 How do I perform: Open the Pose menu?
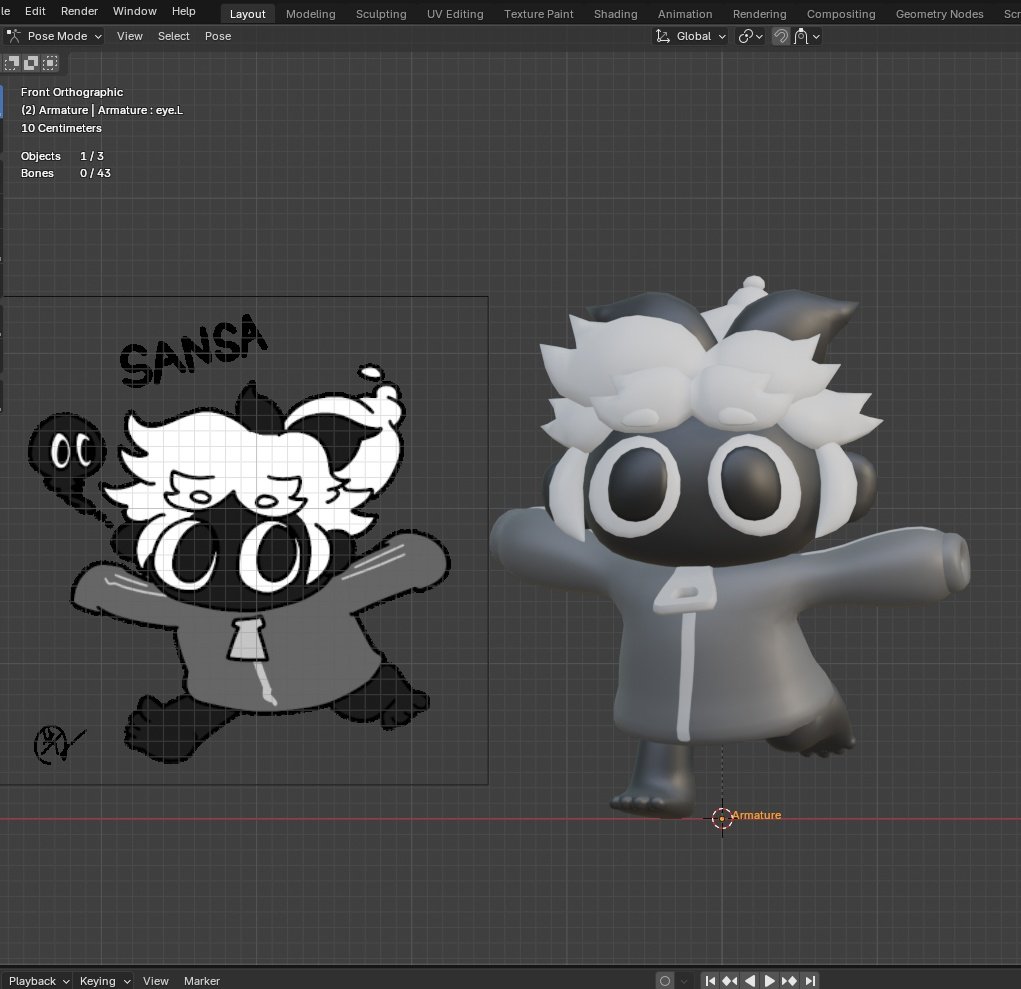[217, 36]
